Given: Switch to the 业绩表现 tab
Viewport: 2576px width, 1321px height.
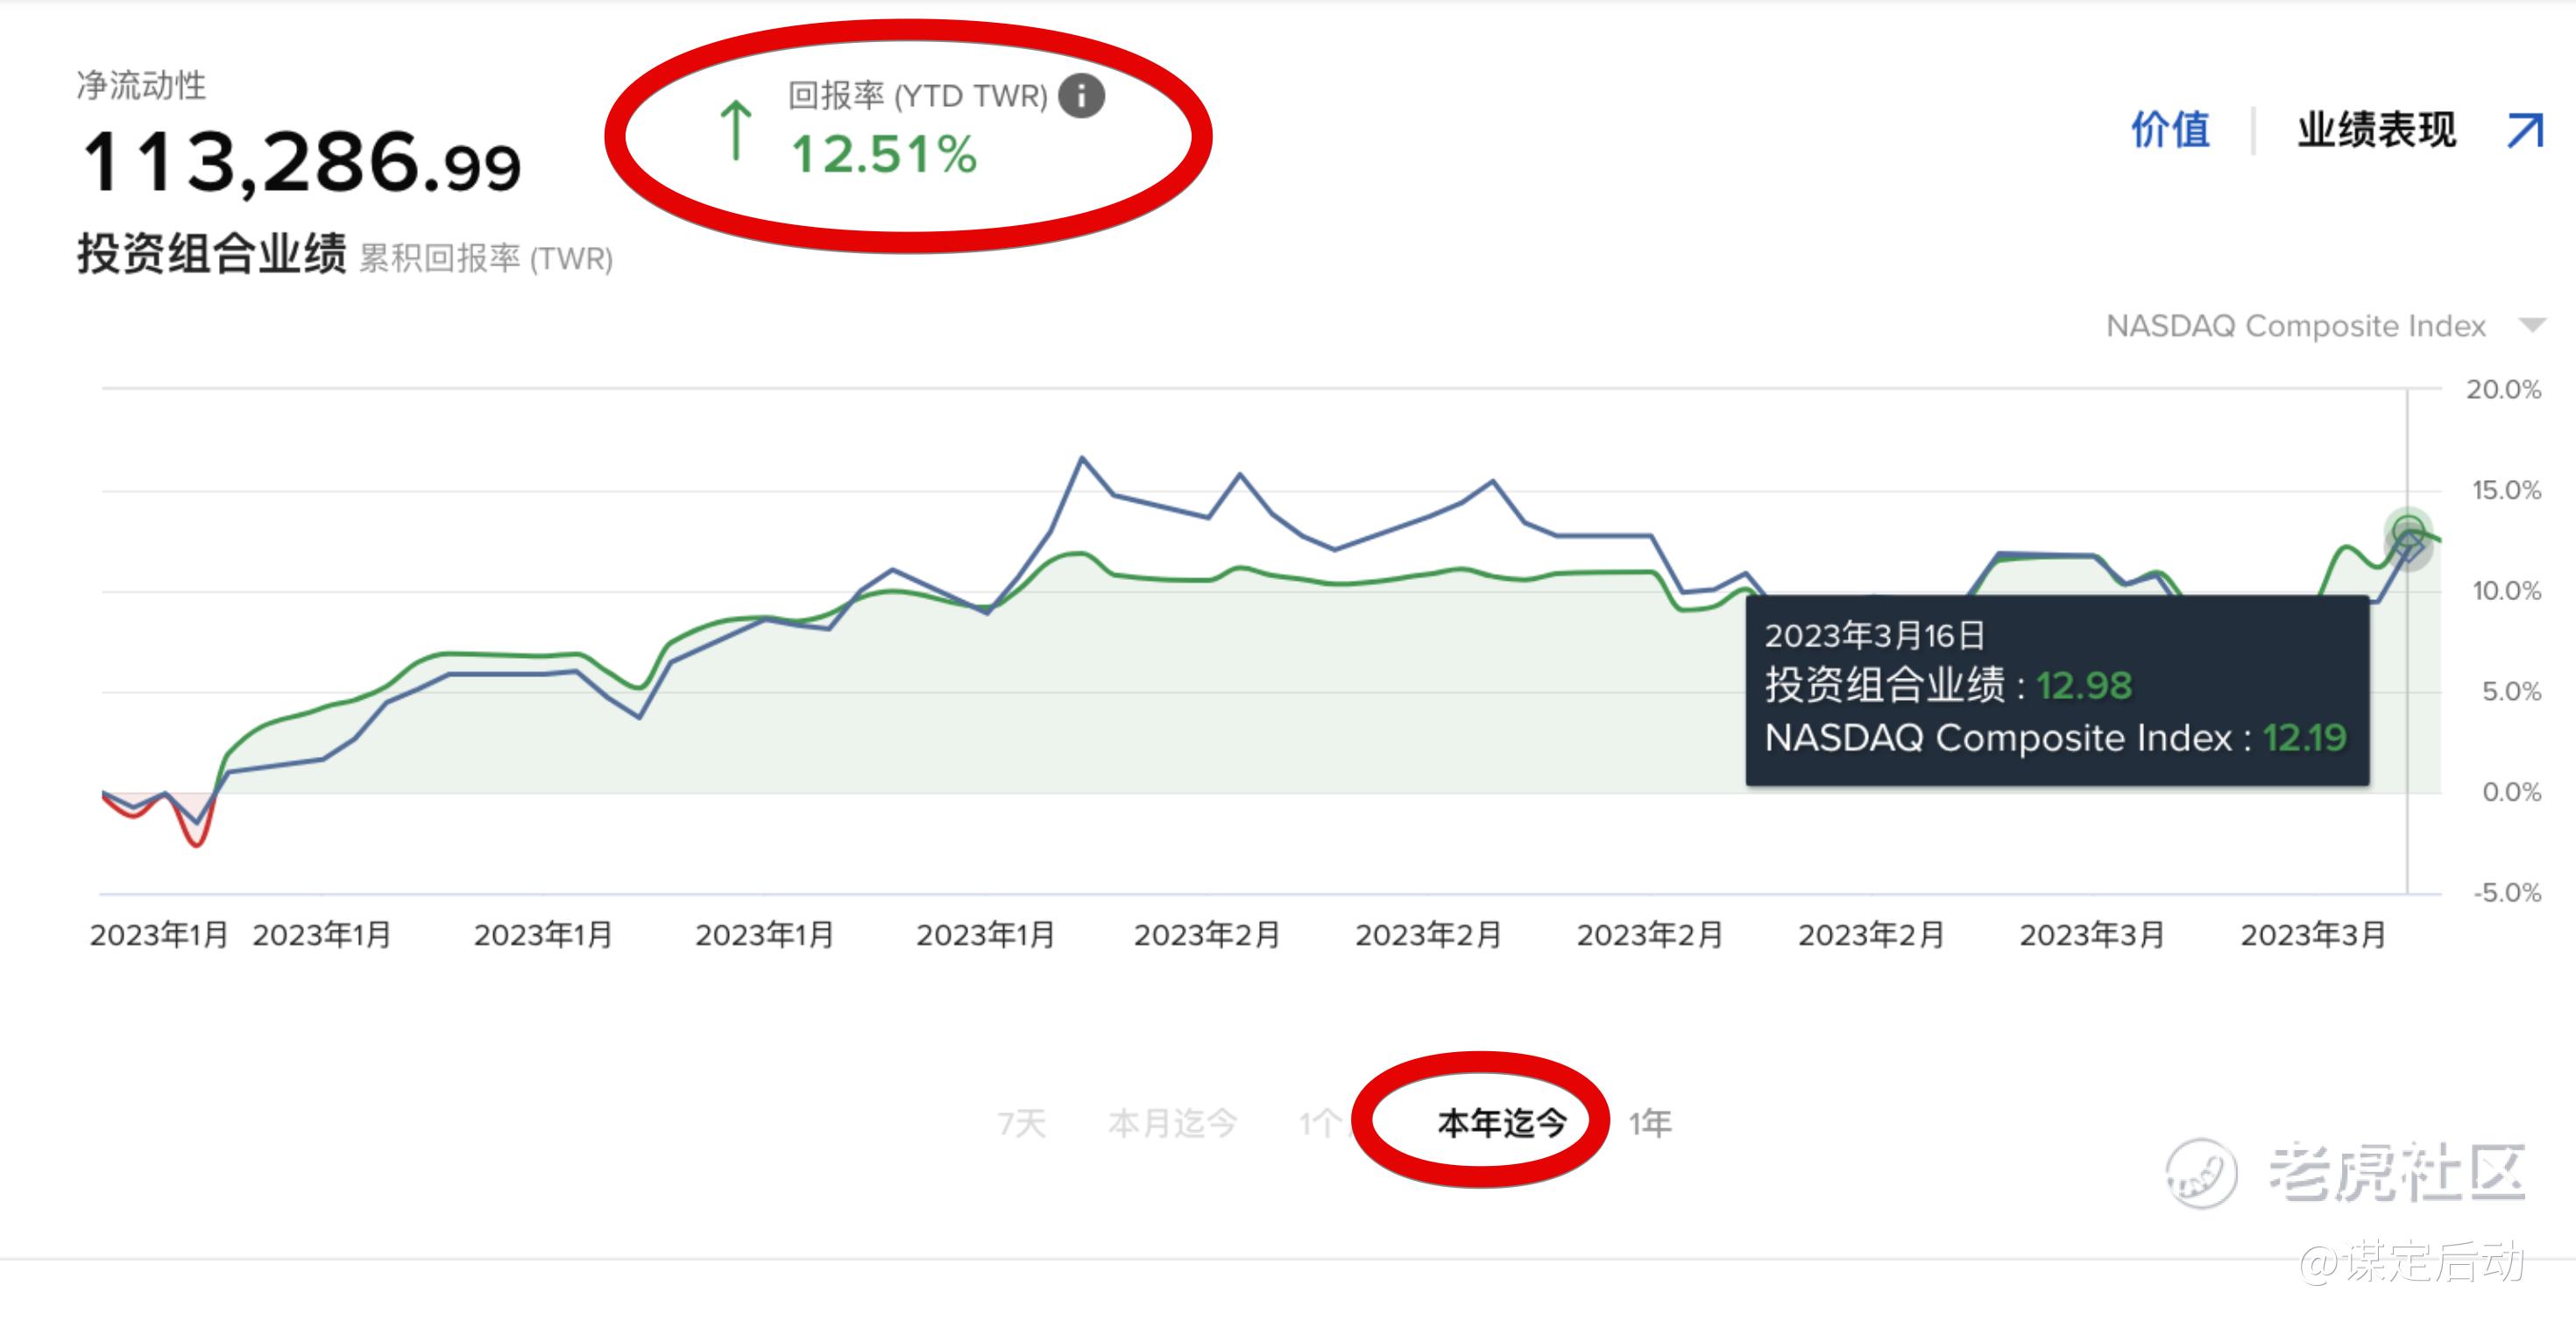Looking at the screenshot, I should click(2375, 131).
